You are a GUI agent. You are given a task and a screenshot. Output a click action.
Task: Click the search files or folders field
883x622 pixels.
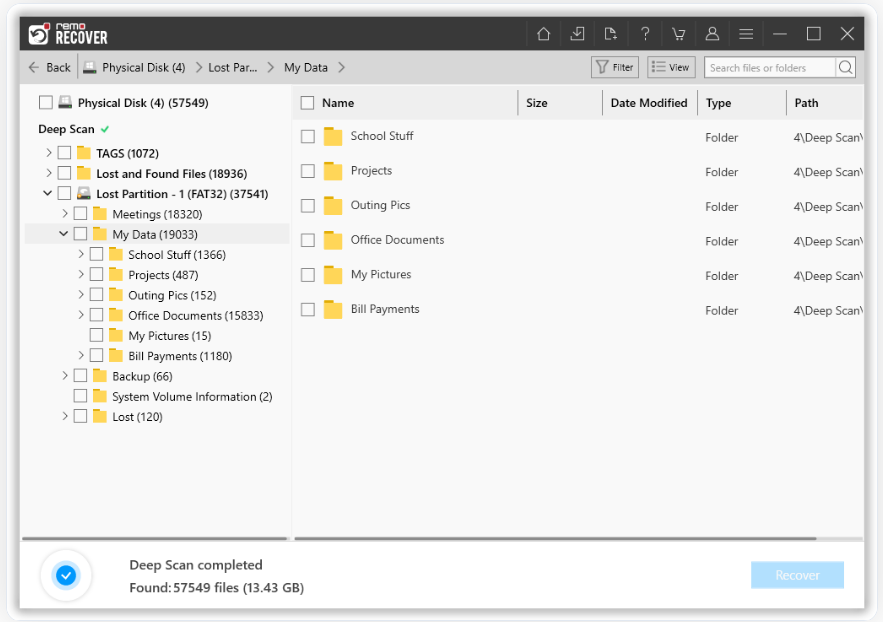pyautogui.click(x=770, y=67)
